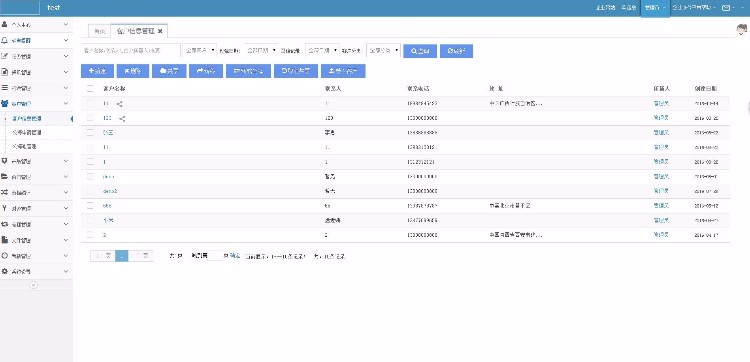The image size is (750, 362).
Task: Click the customer search text field
Action: click(131, 50)
